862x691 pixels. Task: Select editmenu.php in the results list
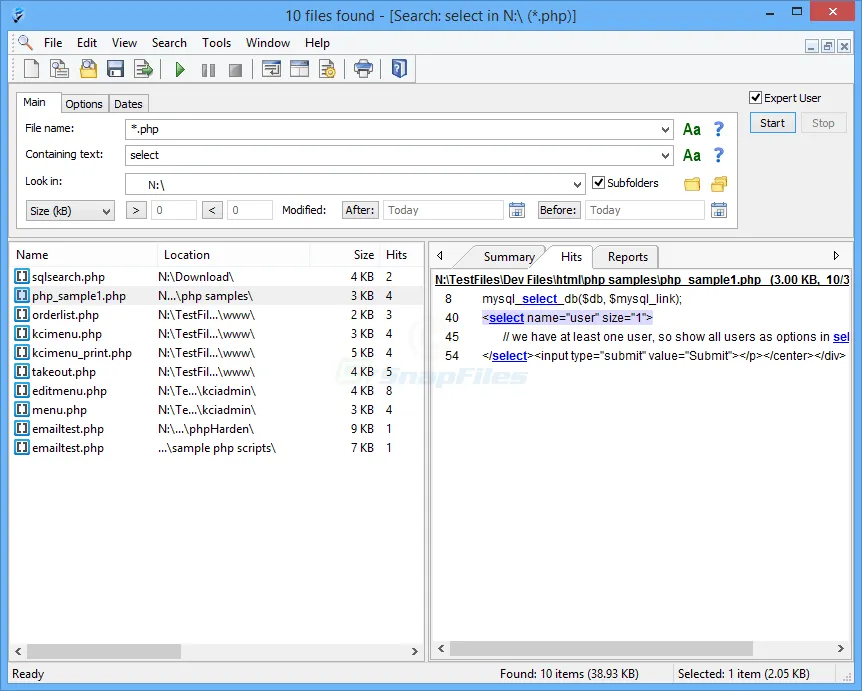[x=69, y=391]
